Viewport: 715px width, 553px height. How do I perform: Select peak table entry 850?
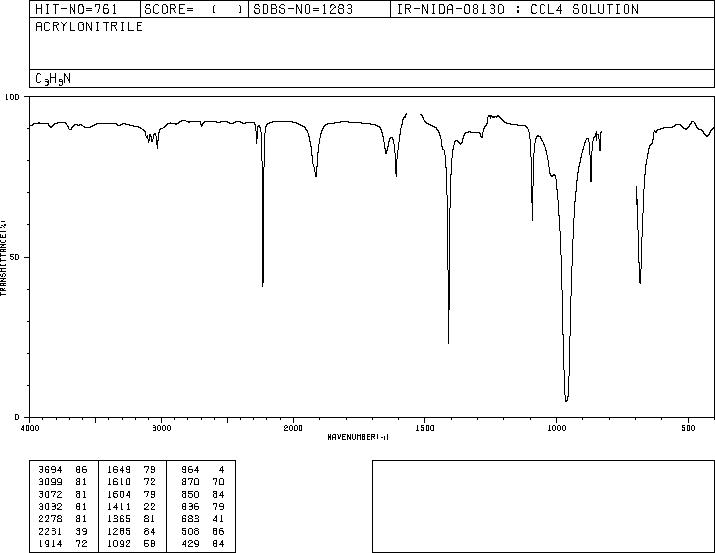[191, 494]
